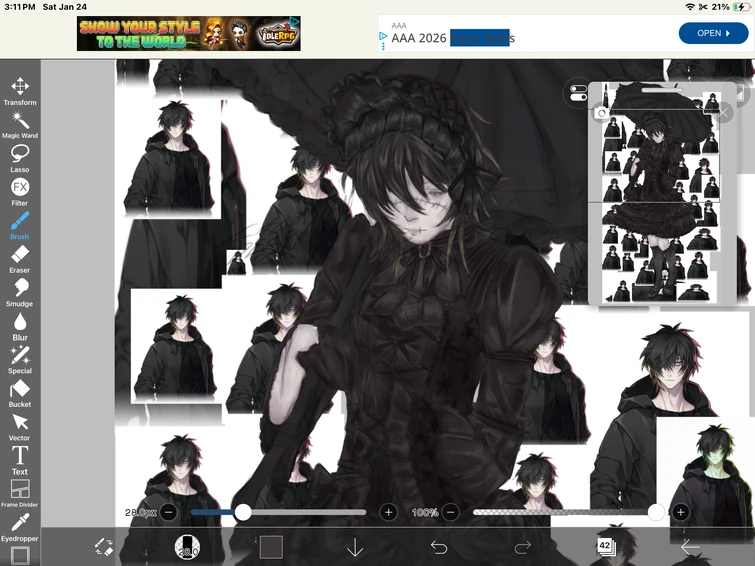Select the Text tool

click(x=20, y=461)
